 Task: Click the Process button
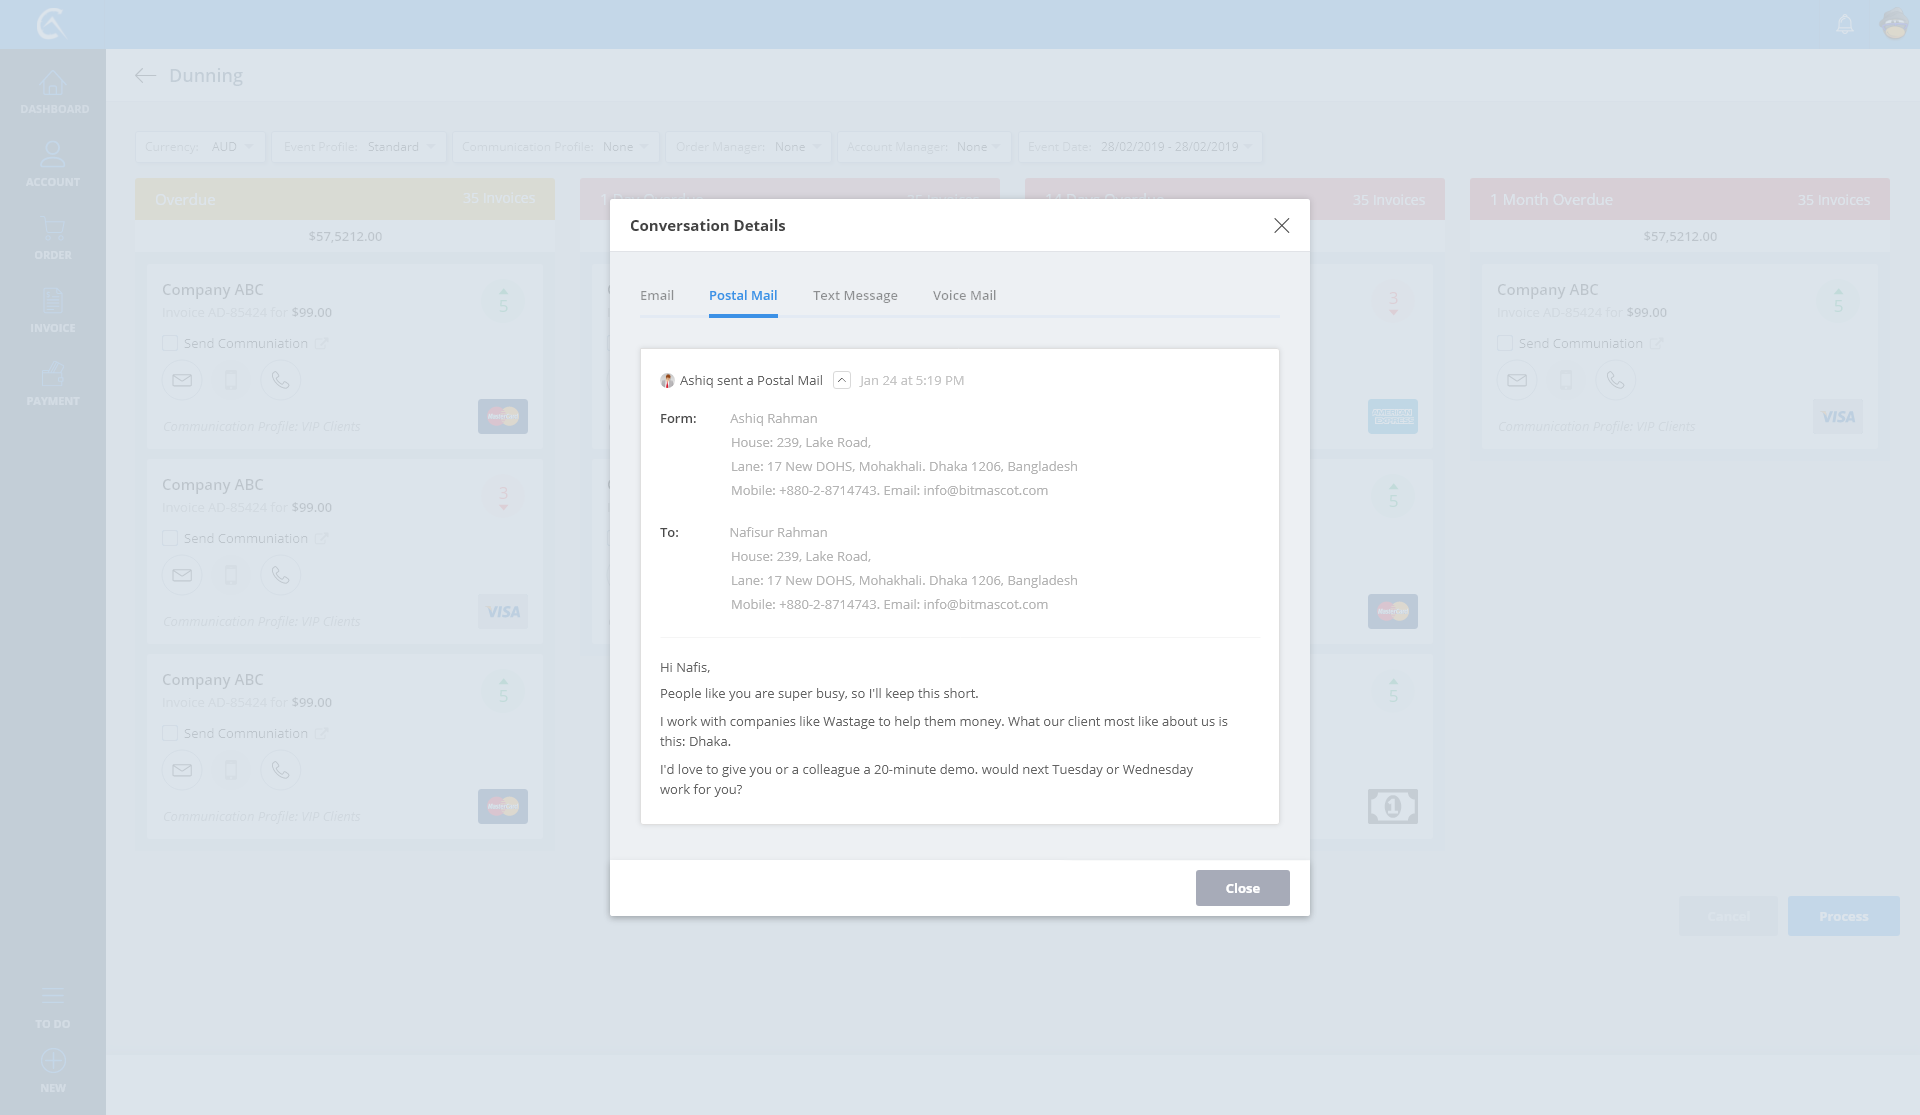(x=1843, y=916)
